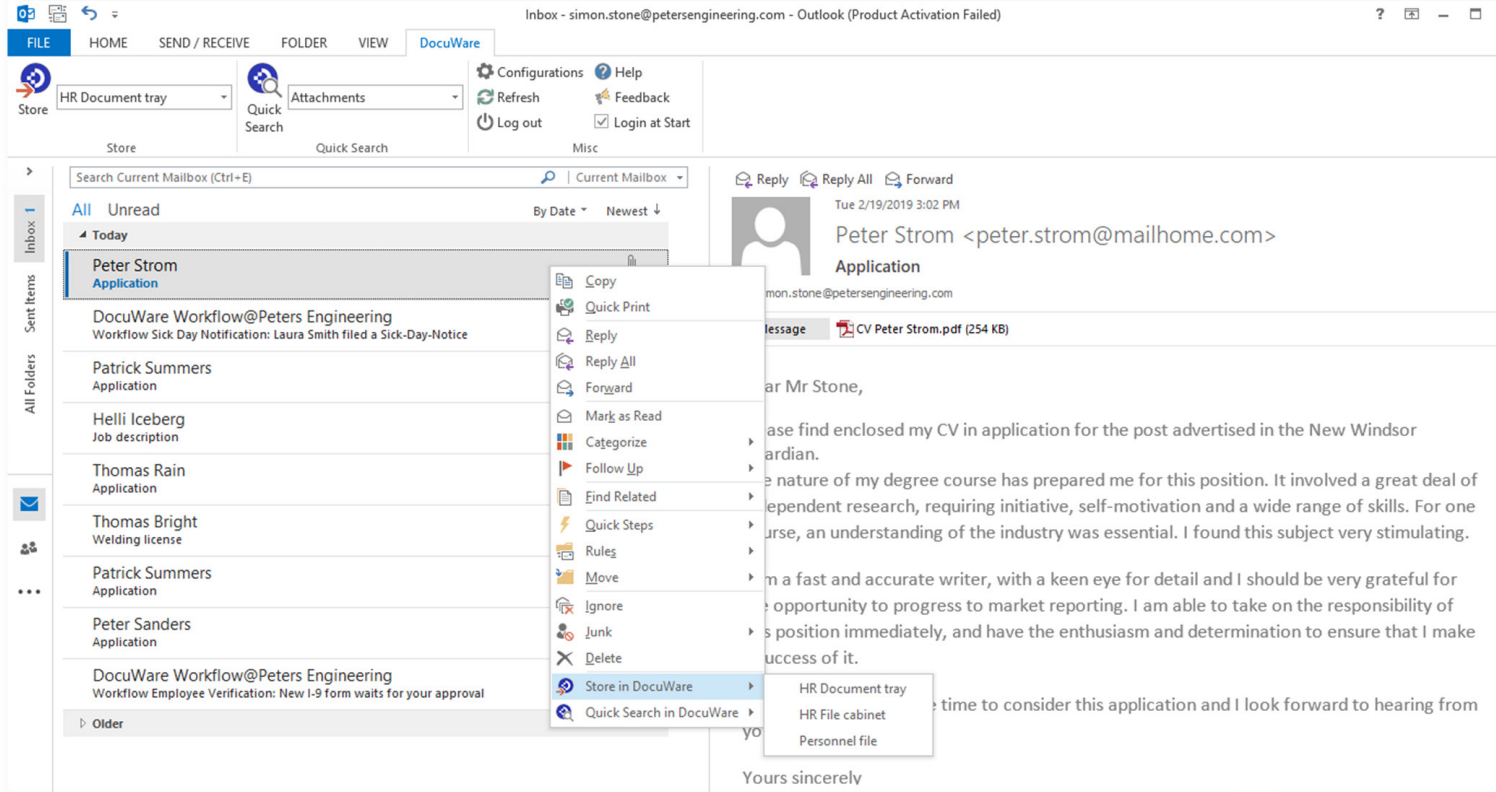Open Rules submenu in context menu
1496x792 pixels.
657,551
